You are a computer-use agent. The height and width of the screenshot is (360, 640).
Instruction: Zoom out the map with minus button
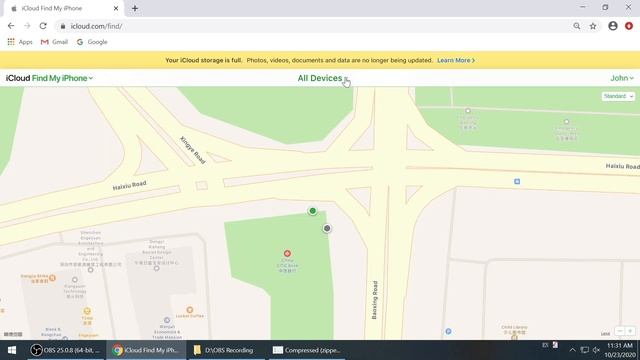coord(620,331)
